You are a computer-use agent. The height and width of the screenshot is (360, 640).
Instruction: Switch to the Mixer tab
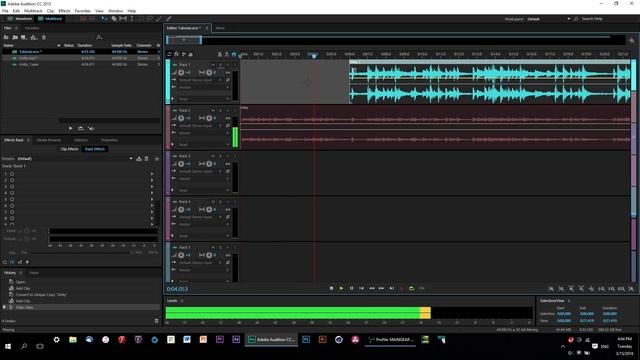click(220, 28)
